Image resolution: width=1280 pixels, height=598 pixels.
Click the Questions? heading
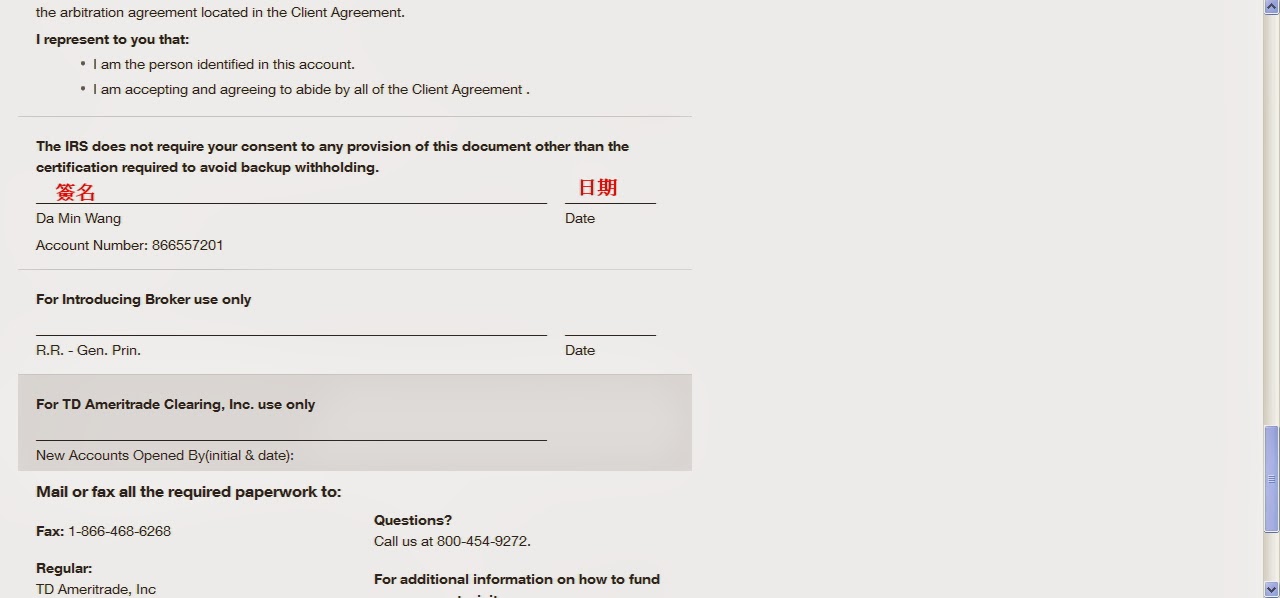(413, 520)
